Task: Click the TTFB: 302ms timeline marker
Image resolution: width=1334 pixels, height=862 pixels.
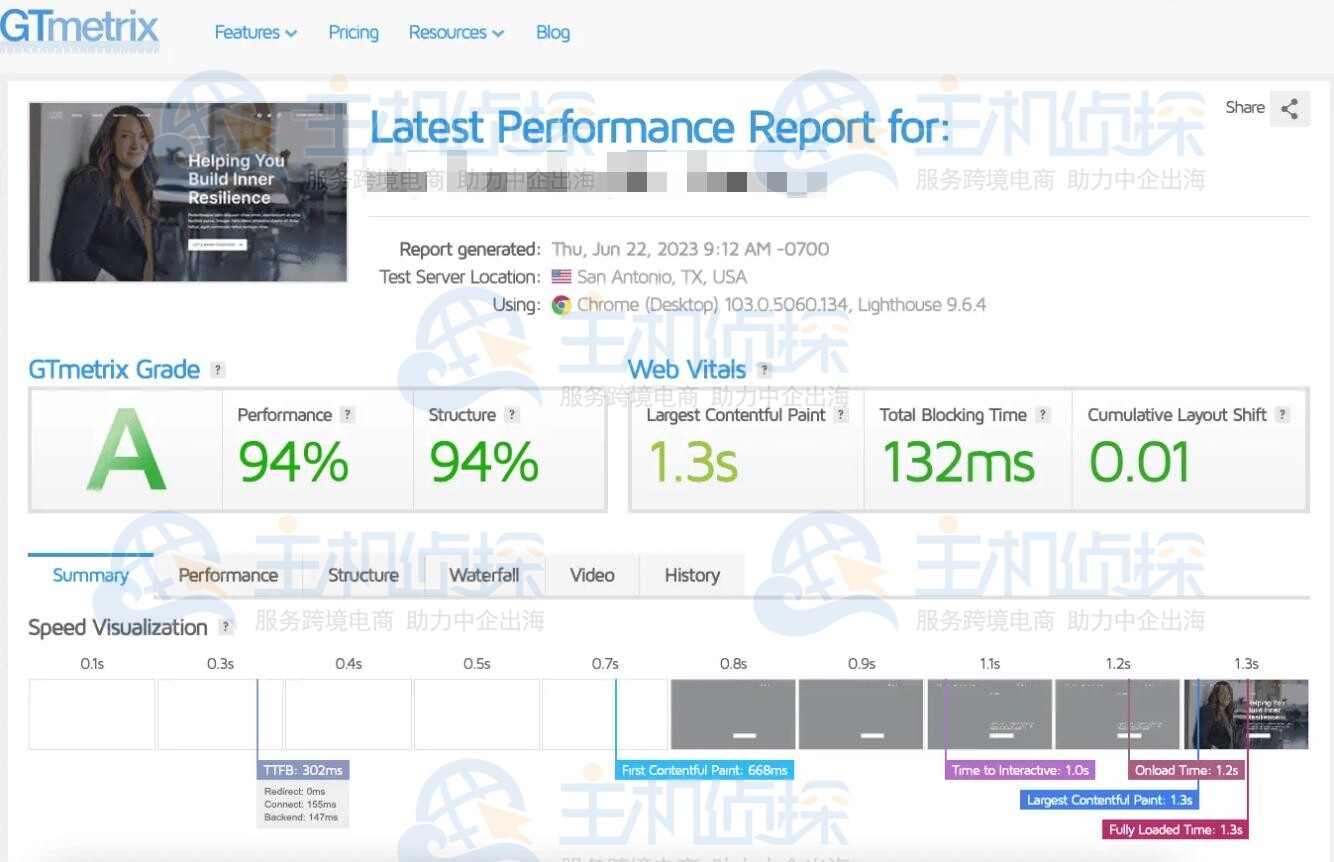Action: pyautogui.click(x=303, y=770)
